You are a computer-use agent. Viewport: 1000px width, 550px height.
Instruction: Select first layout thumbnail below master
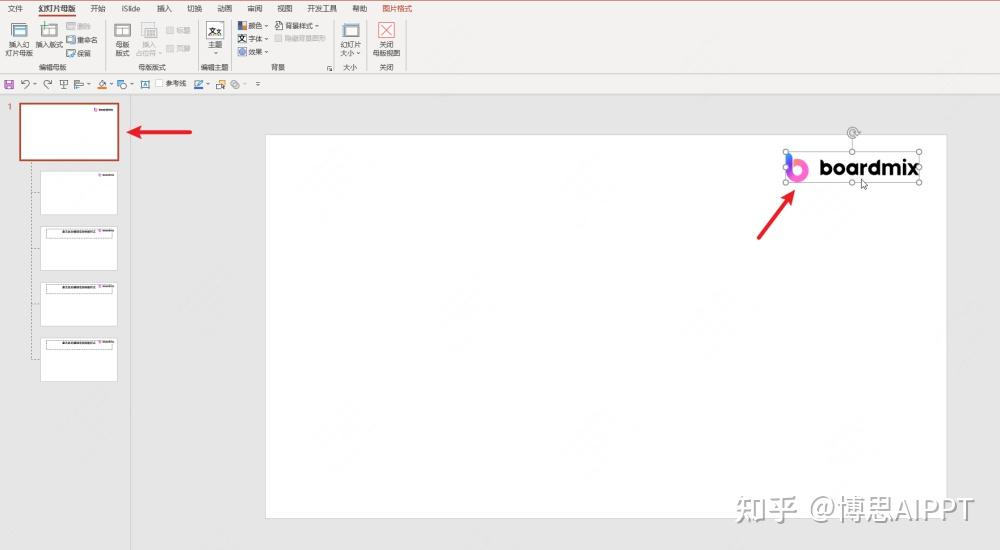[79, 193]
